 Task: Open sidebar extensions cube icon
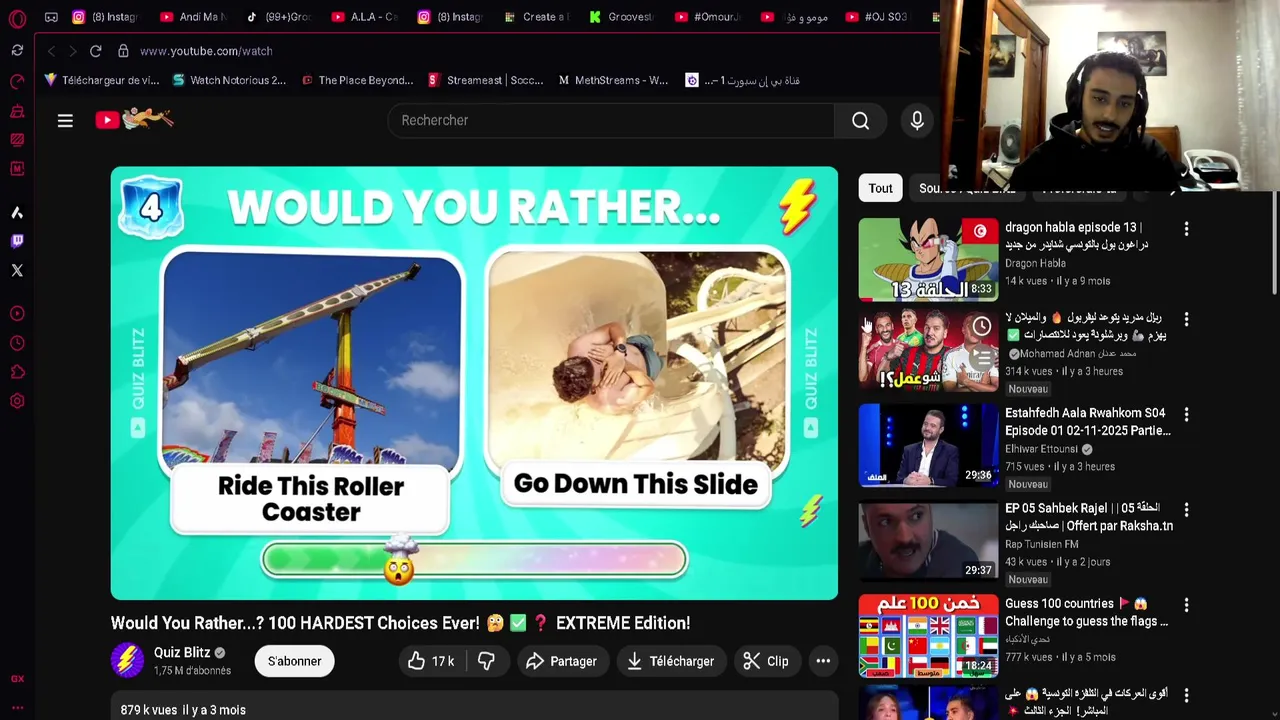pyautogui.click(x=17, y=373)
